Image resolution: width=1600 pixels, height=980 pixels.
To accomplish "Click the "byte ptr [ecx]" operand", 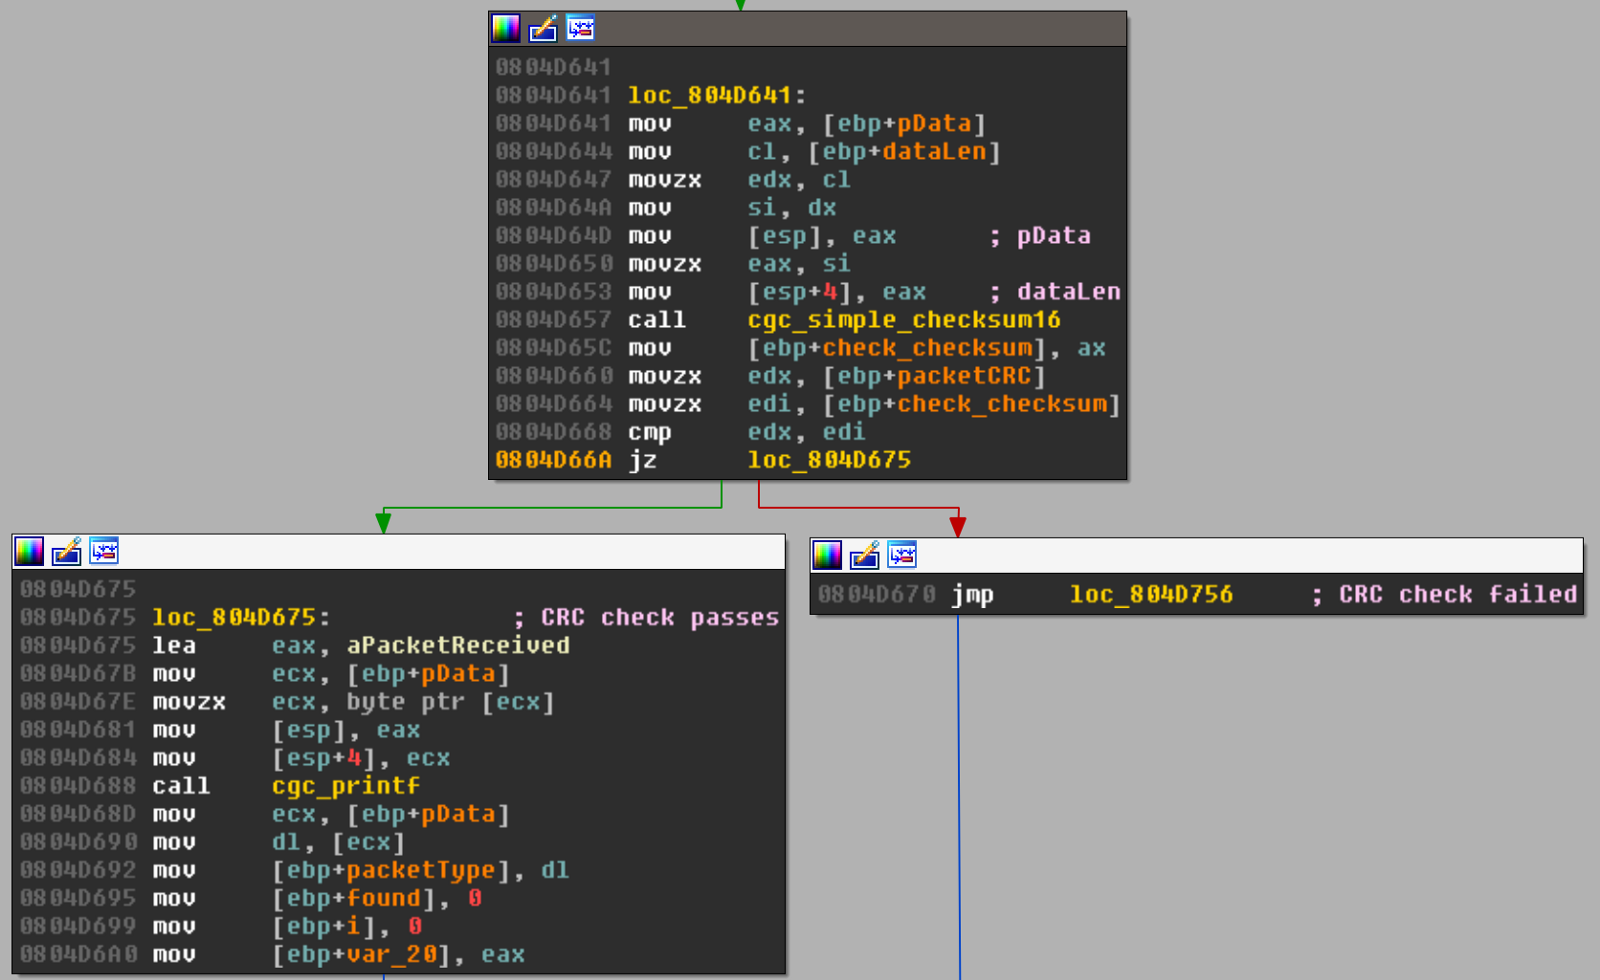I will click(450, 702).
